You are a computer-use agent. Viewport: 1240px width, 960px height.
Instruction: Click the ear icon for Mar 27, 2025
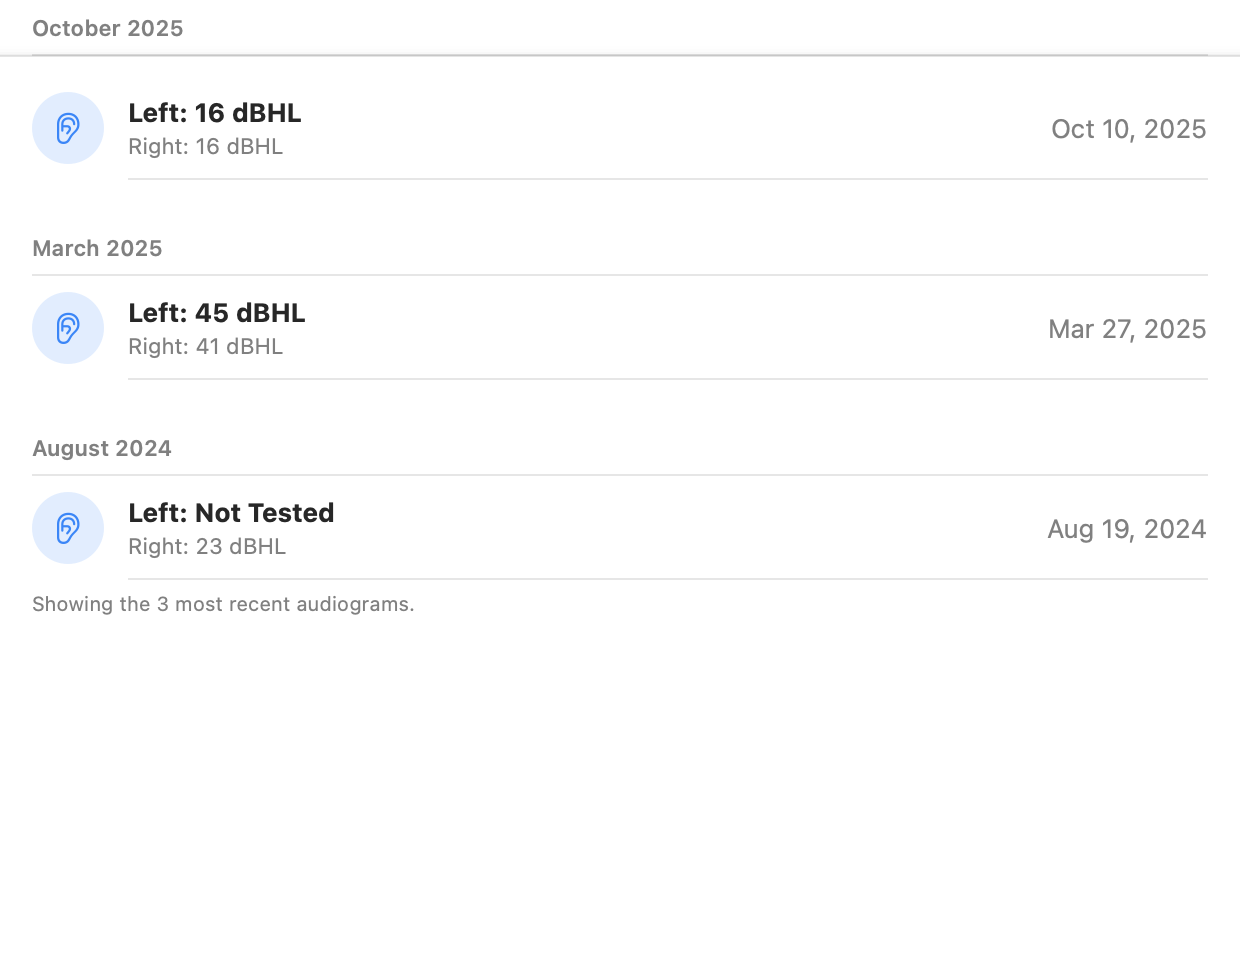(x=68, y=328)
